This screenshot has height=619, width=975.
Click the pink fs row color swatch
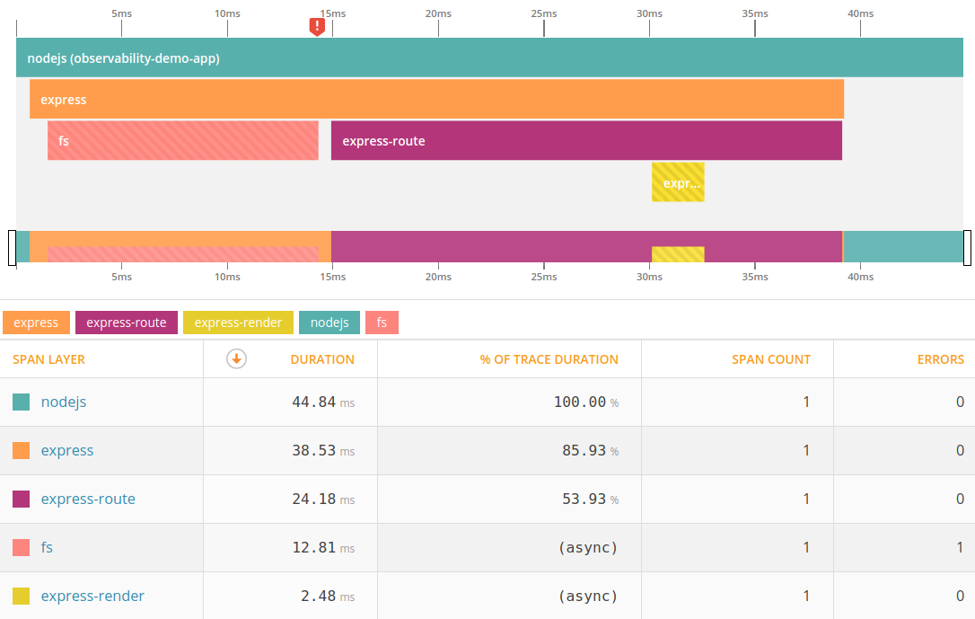tap(21, 548)
